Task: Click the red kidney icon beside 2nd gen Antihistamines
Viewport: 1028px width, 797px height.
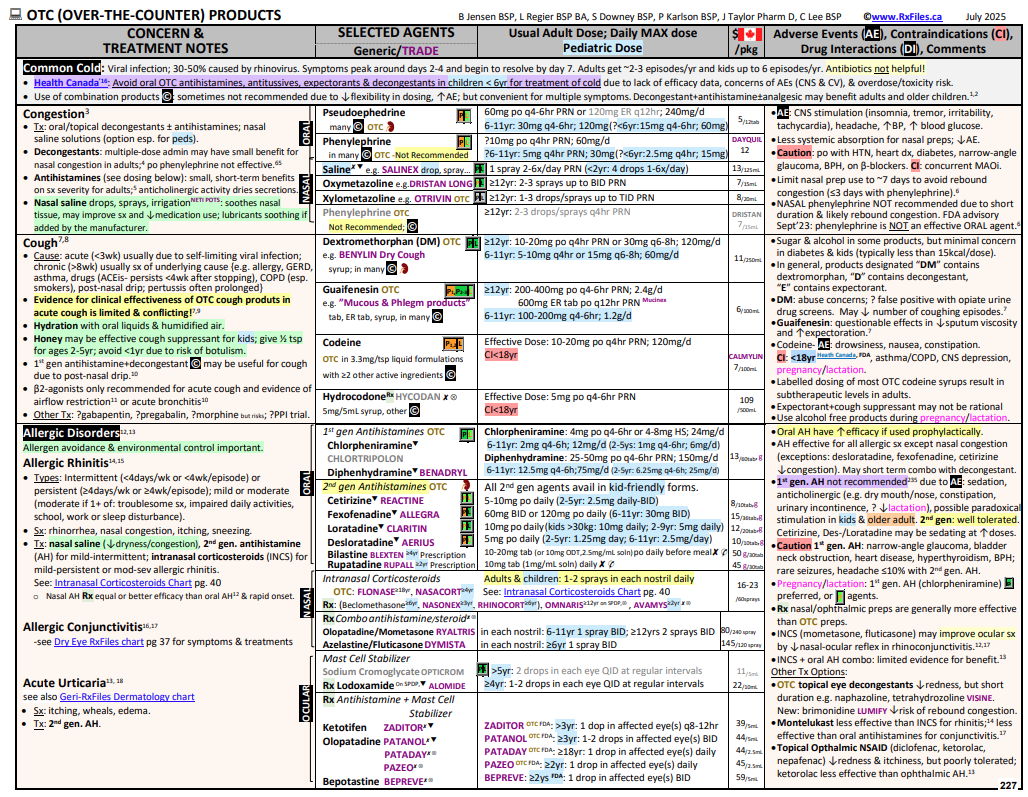Action: [467, 486]
